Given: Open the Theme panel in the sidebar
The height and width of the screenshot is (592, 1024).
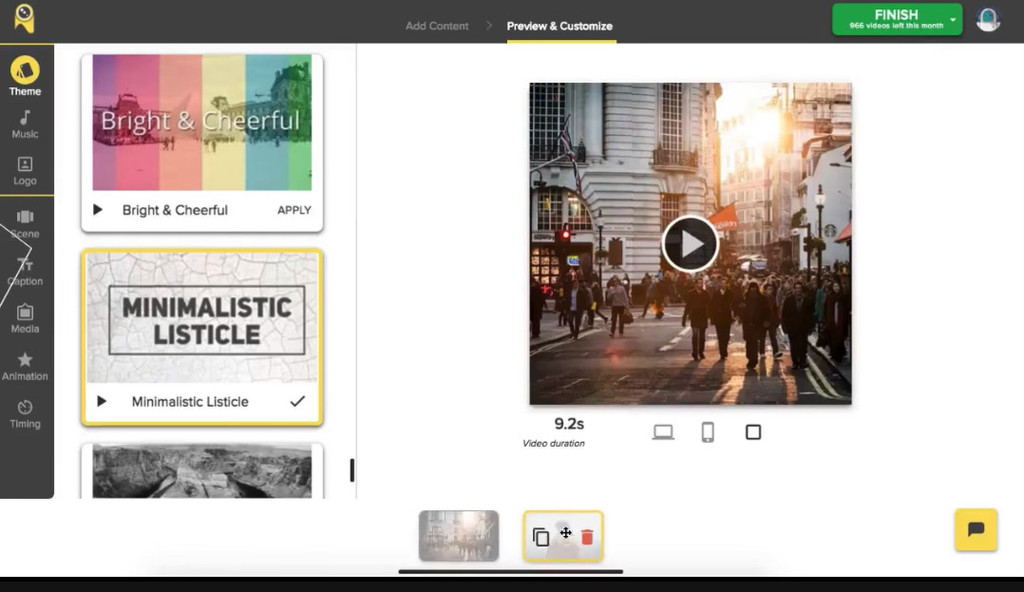Looking at the screenshot, I should click(x=25, y=75).
